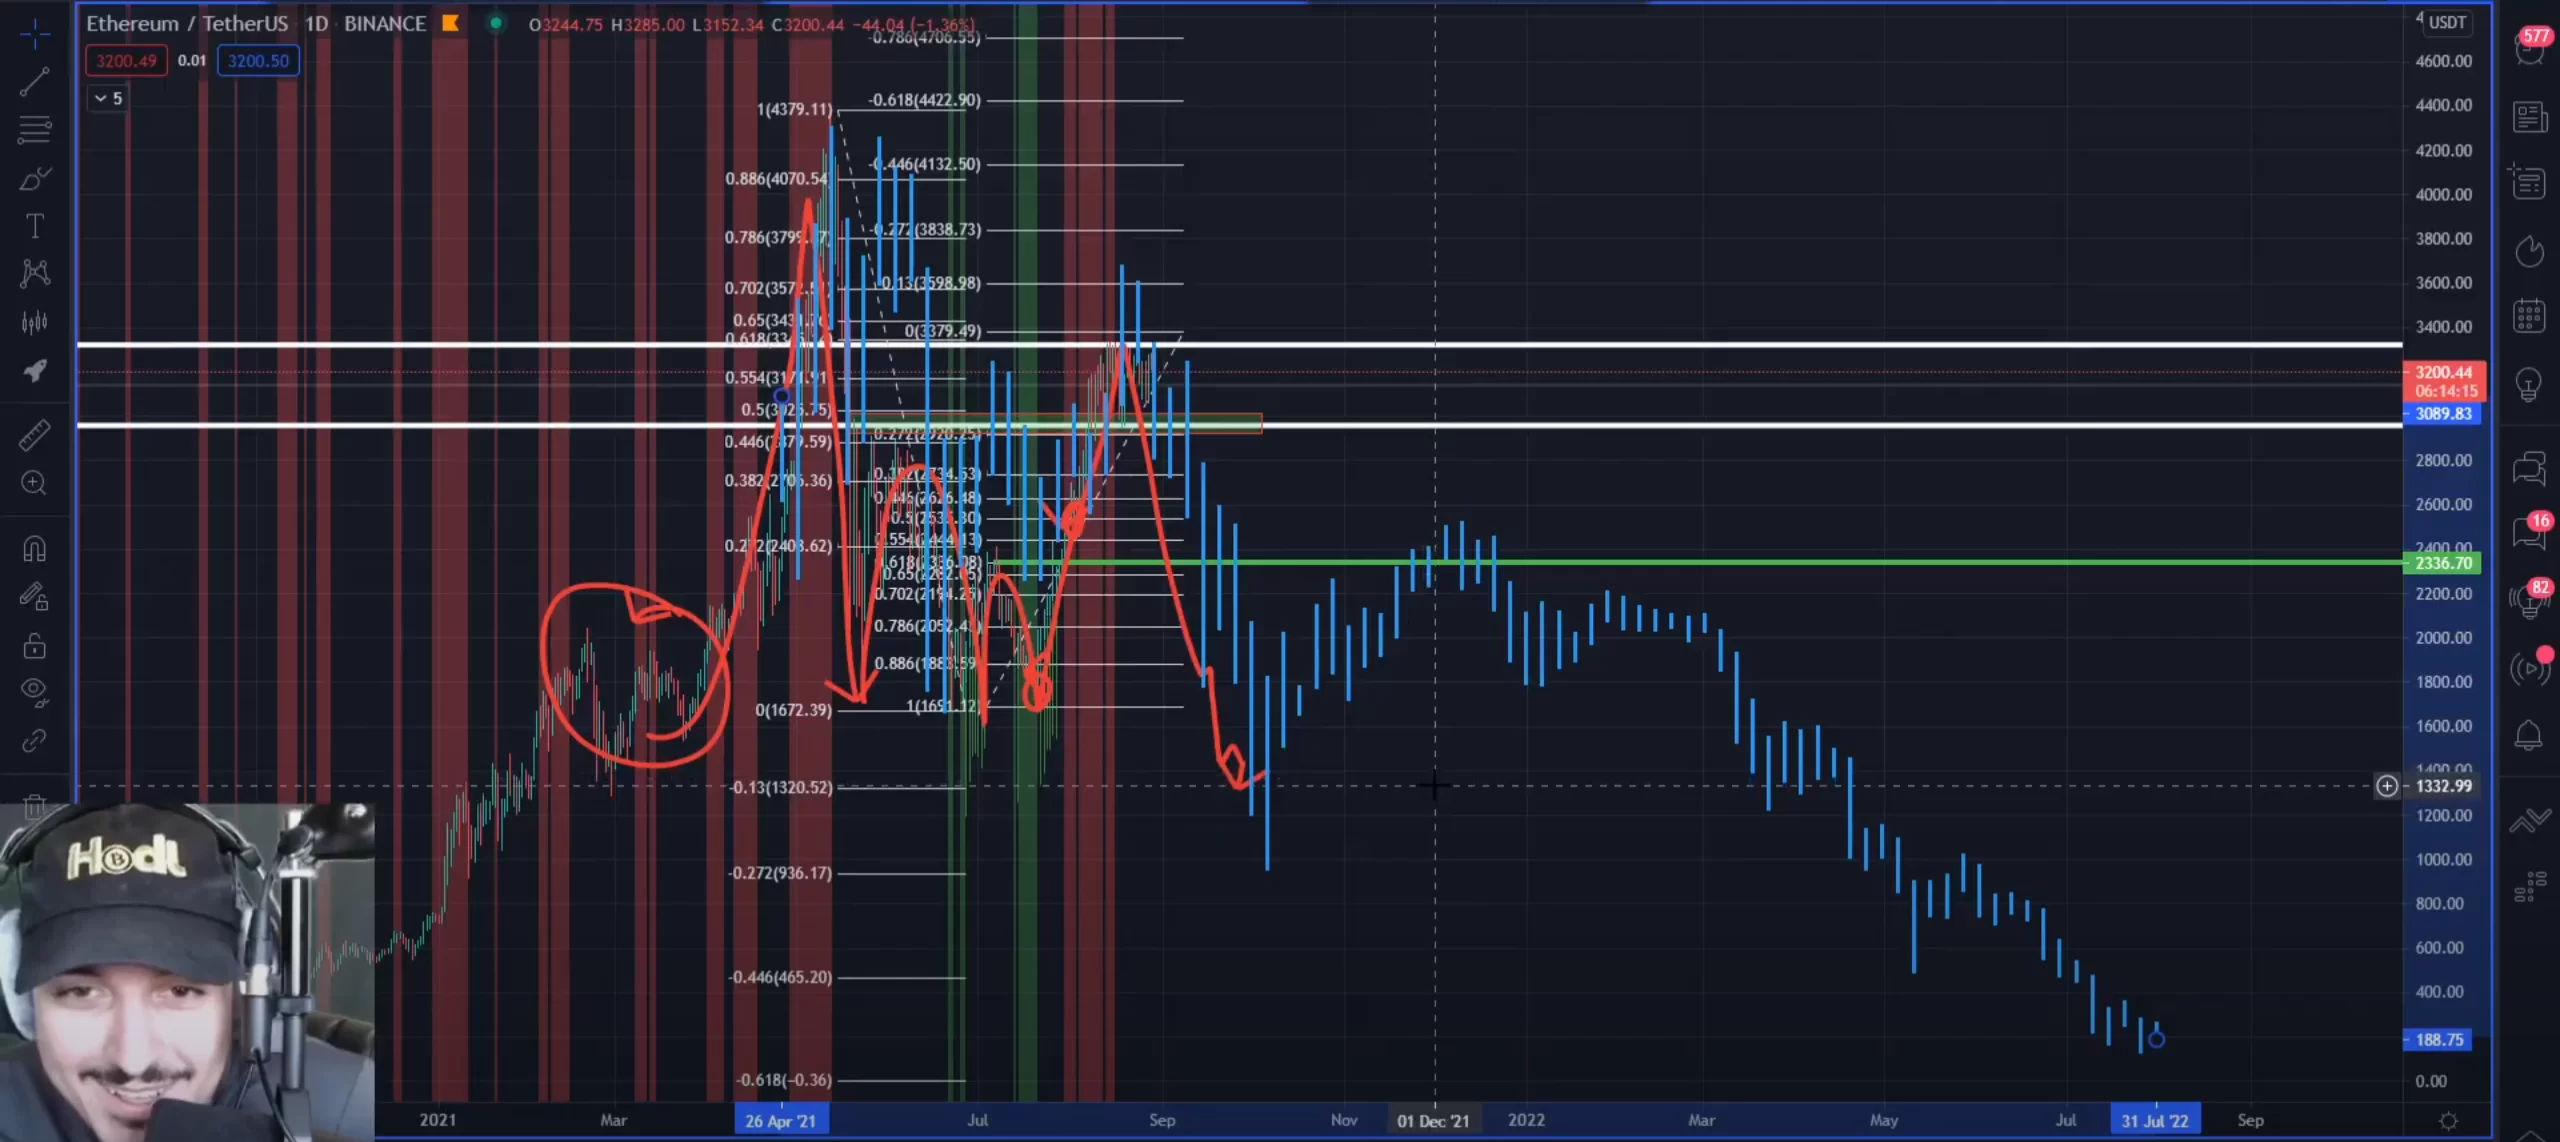2560x1142 pixels.
Task: Open the alerts bell panel
Action: point(2529,735)
